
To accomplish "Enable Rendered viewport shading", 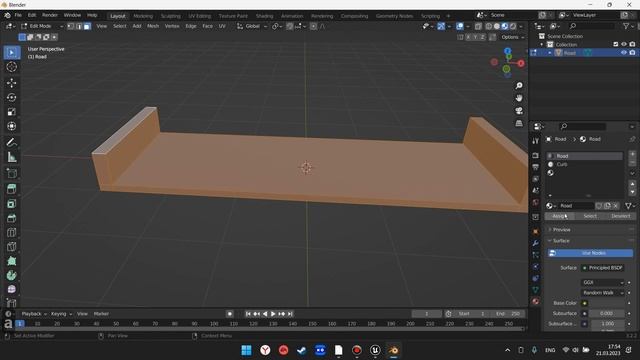I will coord(513,26).
